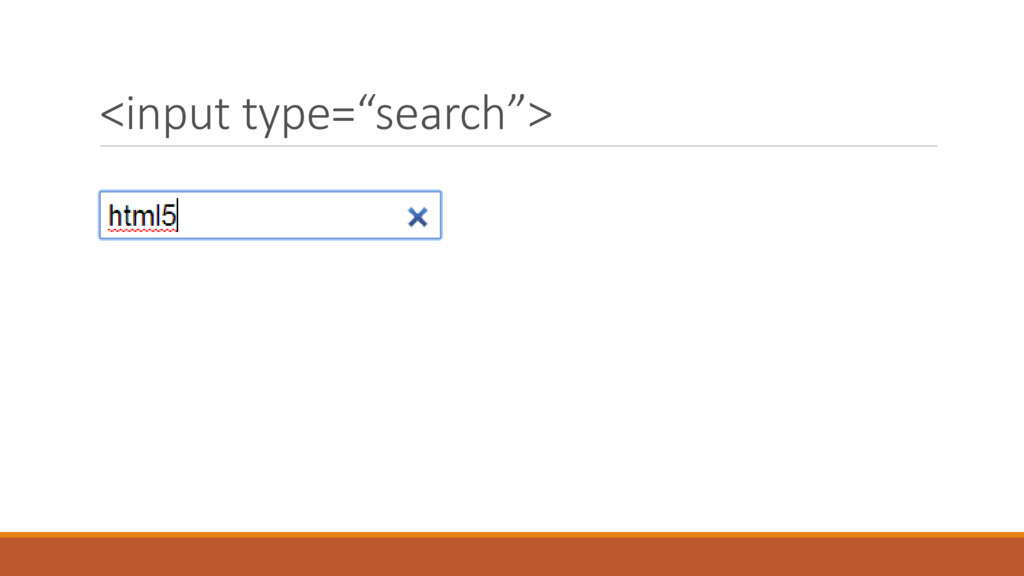Click the blank white area of slide
Screen dimensions: 1024x576
pyautogui.click(x=600, y=380)
